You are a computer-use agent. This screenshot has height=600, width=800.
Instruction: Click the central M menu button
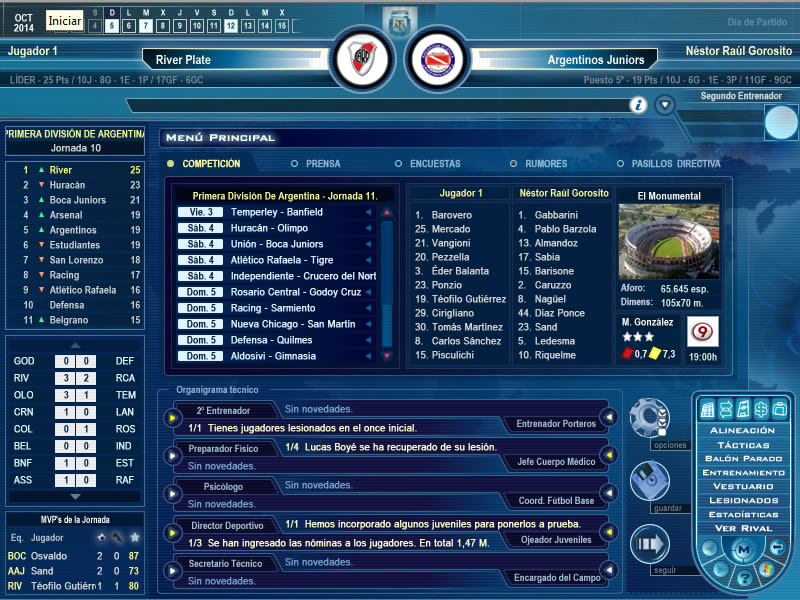tap(743, 550)
